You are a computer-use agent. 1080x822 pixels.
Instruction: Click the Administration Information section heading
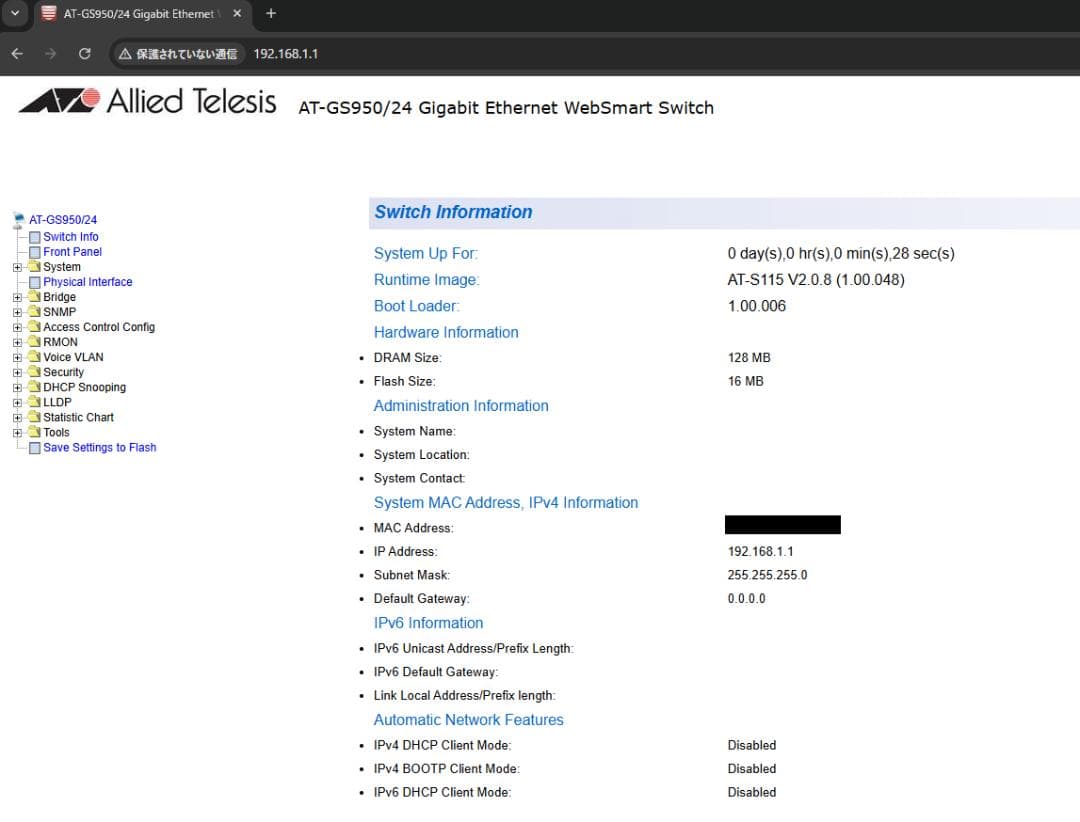pyautogui.click(x=461, y=406)
